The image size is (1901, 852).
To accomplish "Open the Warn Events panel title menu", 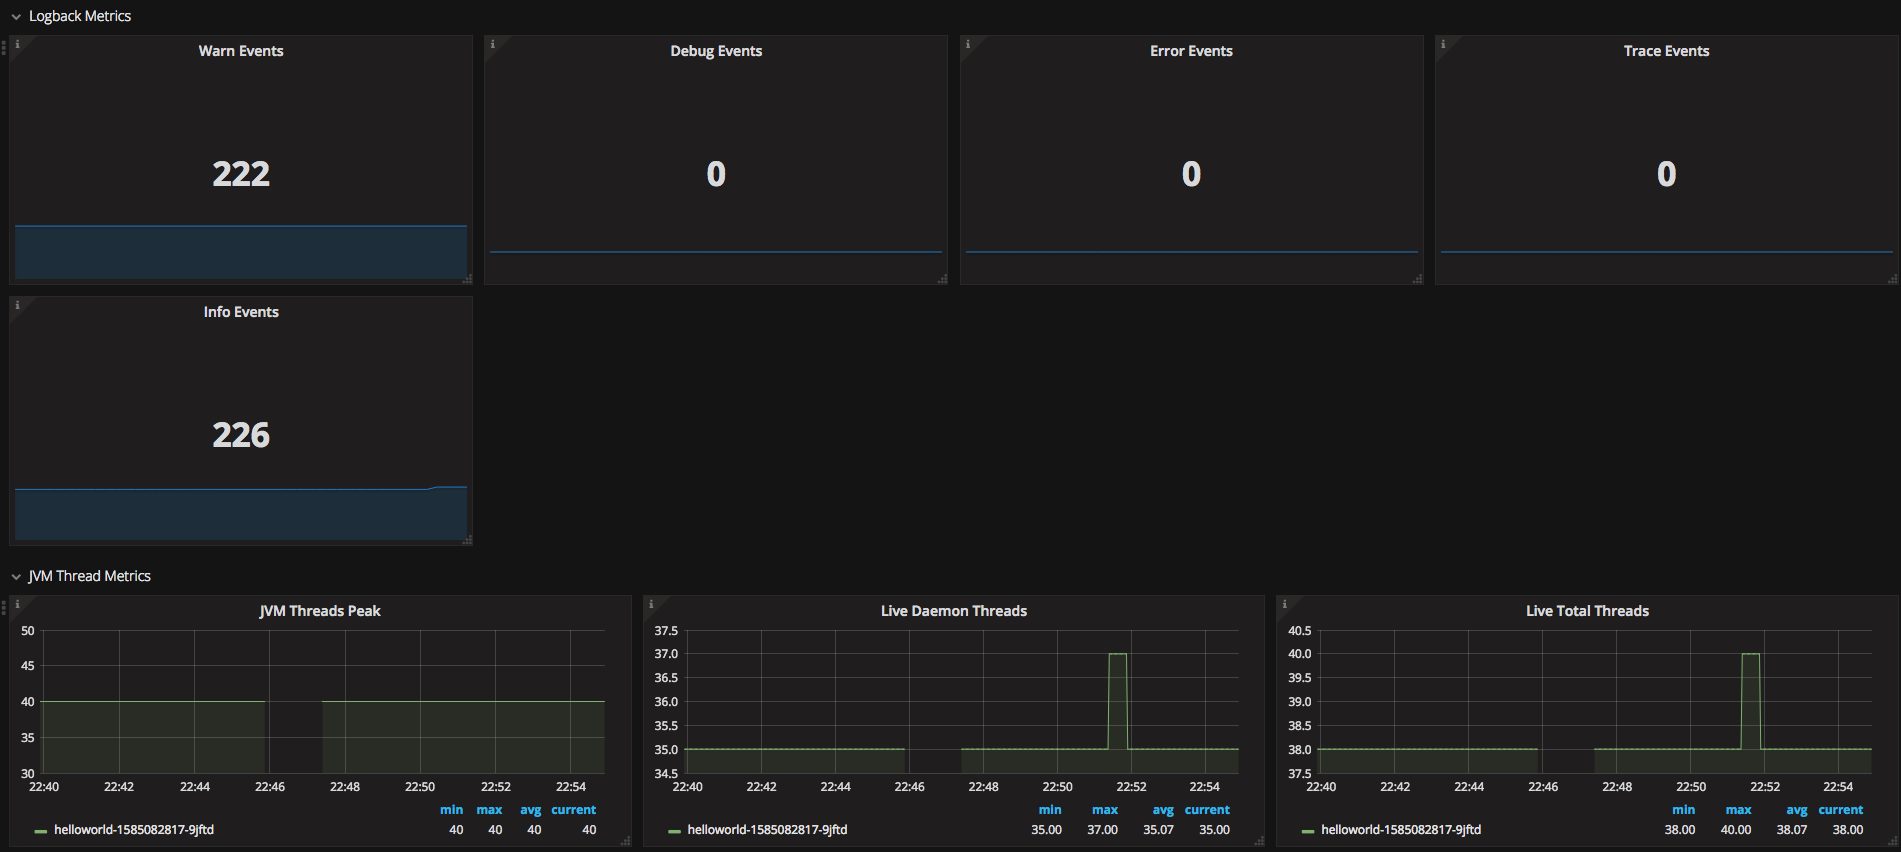I will pyautogui.click(x=241, y=51).
